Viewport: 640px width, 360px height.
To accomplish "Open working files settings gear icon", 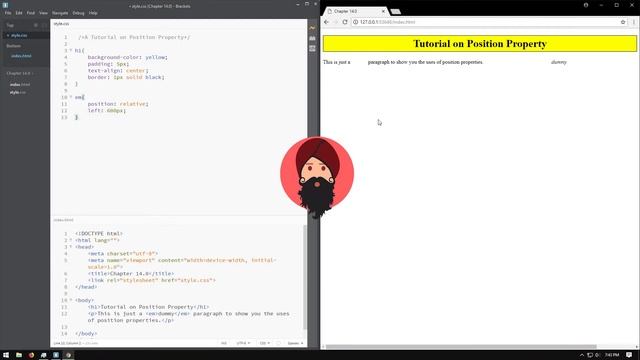I will (36, 25).
